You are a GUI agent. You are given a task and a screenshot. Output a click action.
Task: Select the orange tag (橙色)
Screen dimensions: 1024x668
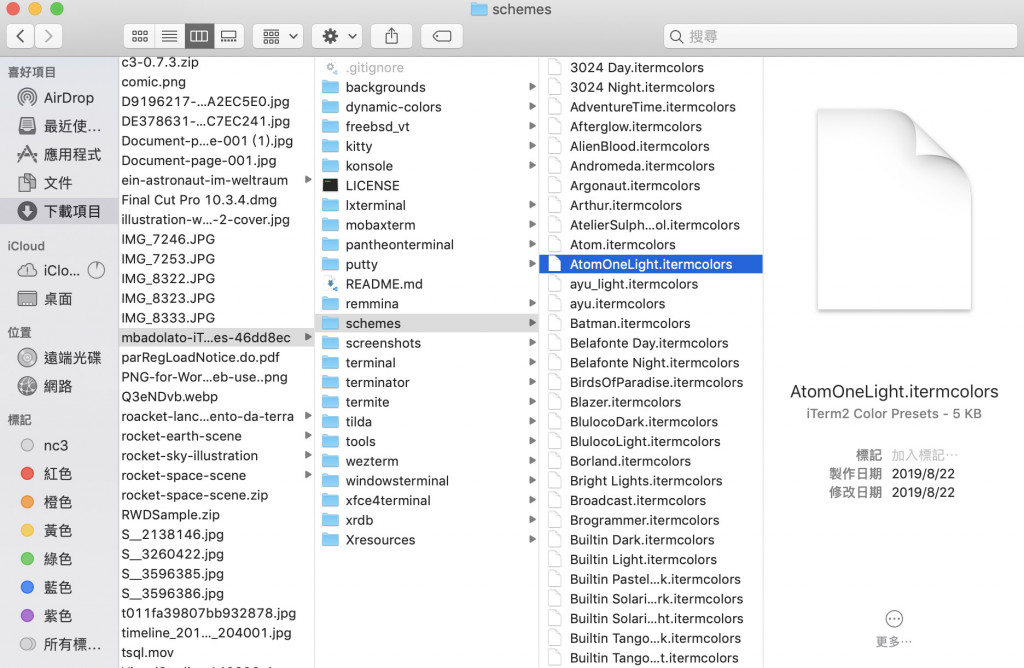click(x=59, y=502)
